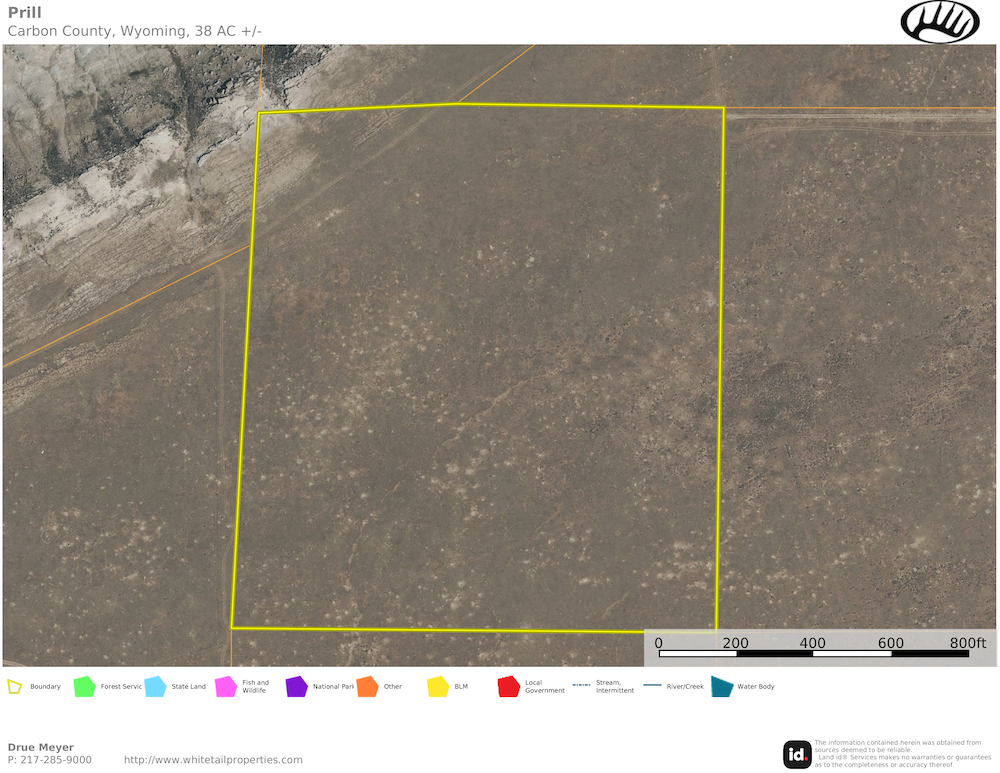Image resolution: width=1000 pixels, height=773 pixels.
Task: Select the green Forest Service legend icon
Action: pos(84,687)
